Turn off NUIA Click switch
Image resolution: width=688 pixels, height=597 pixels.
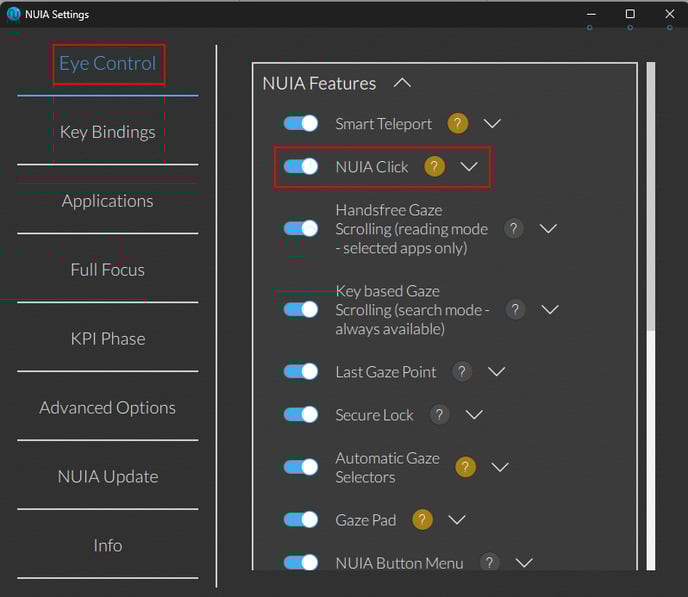[x=301, y=167]
